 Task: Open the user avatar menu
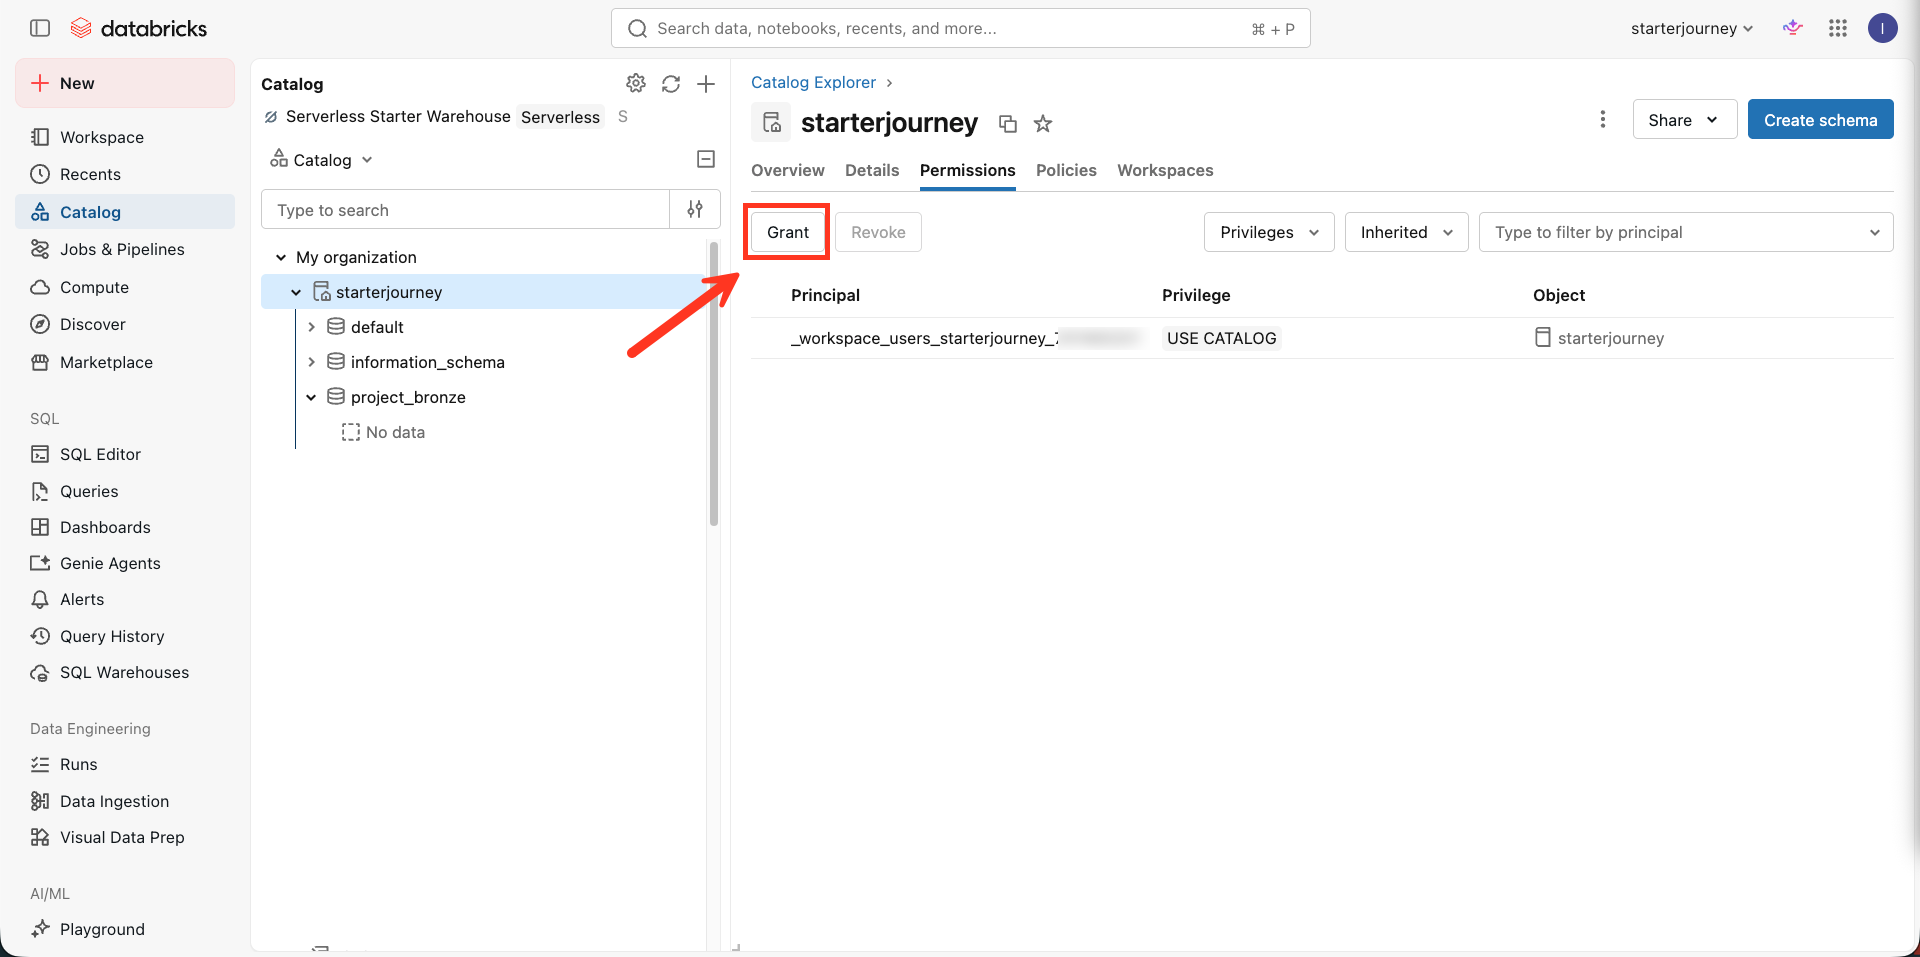click(x=1883, y=28)
